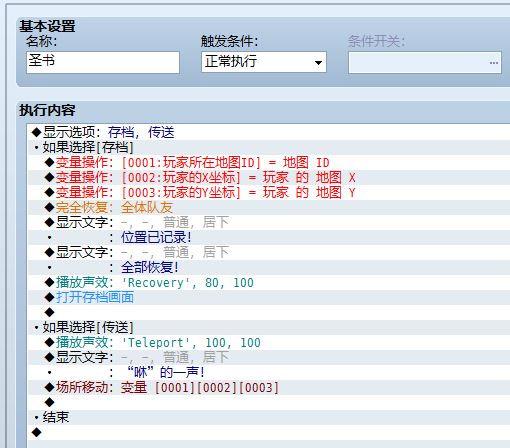Image resolution: width=510 pixels, height=448 pixels.
Task: Select the 完全恢复: 全体队友 command row
Action: click(x=269, y=207)
